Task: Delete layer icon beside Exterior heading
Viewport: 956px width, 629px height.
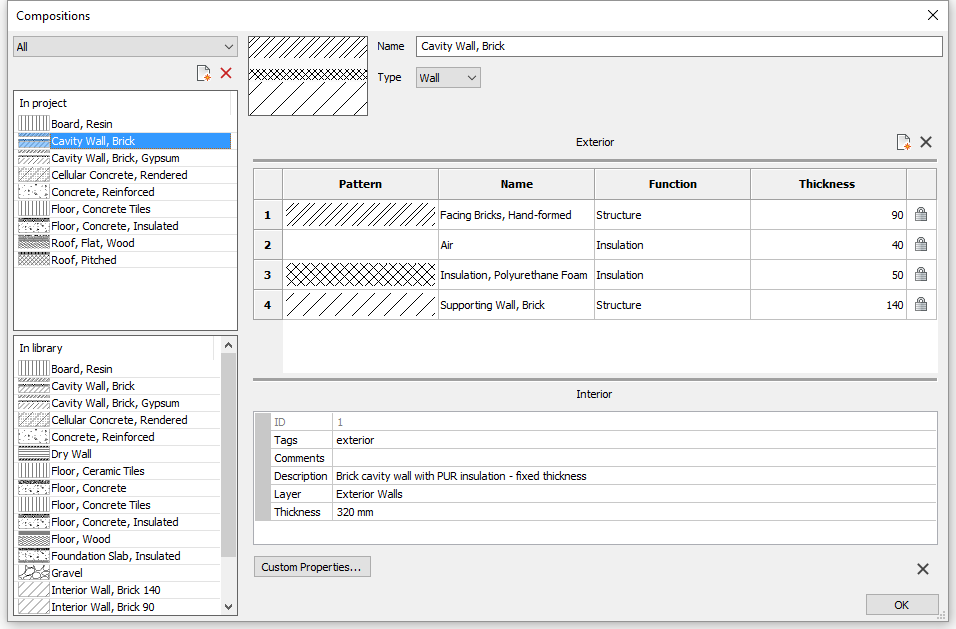Action: (x=926, y=143)
